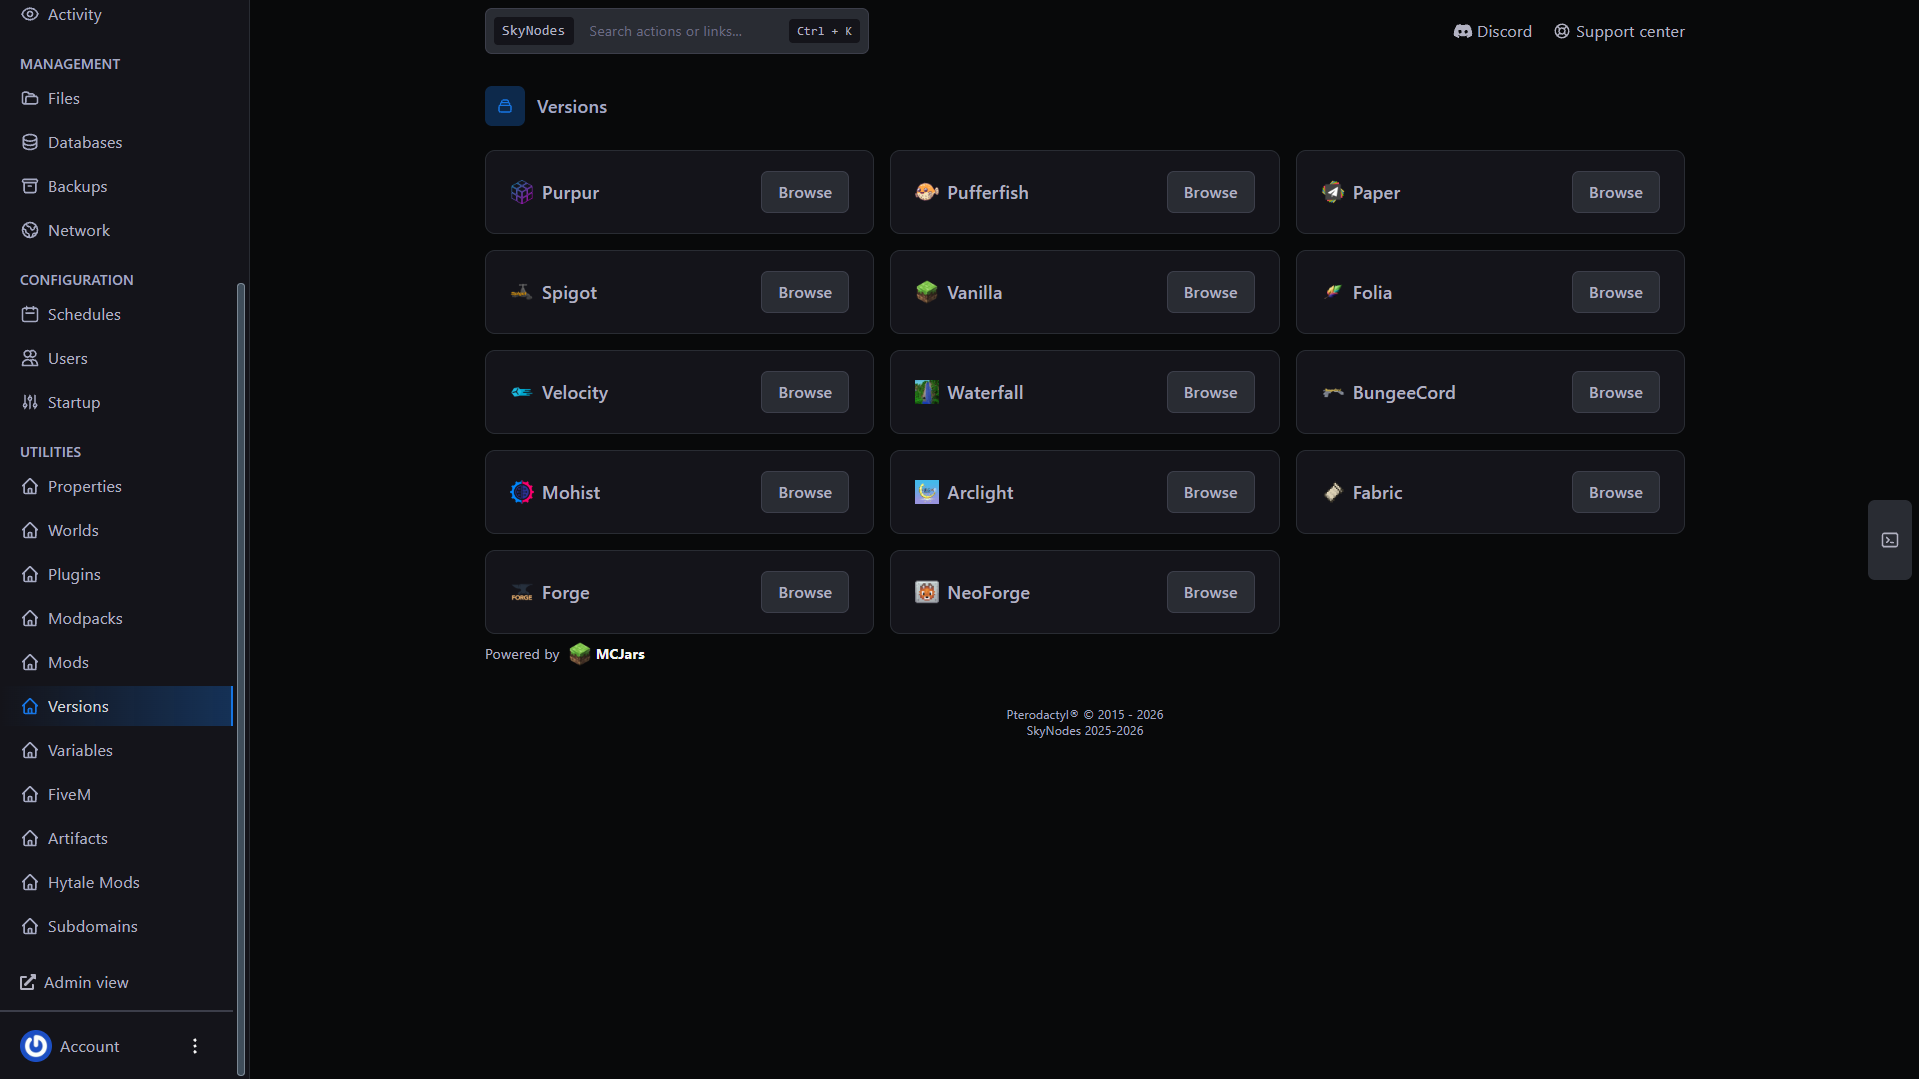
Task: Open Worlds utility
Action: click(x=116, y=530)
